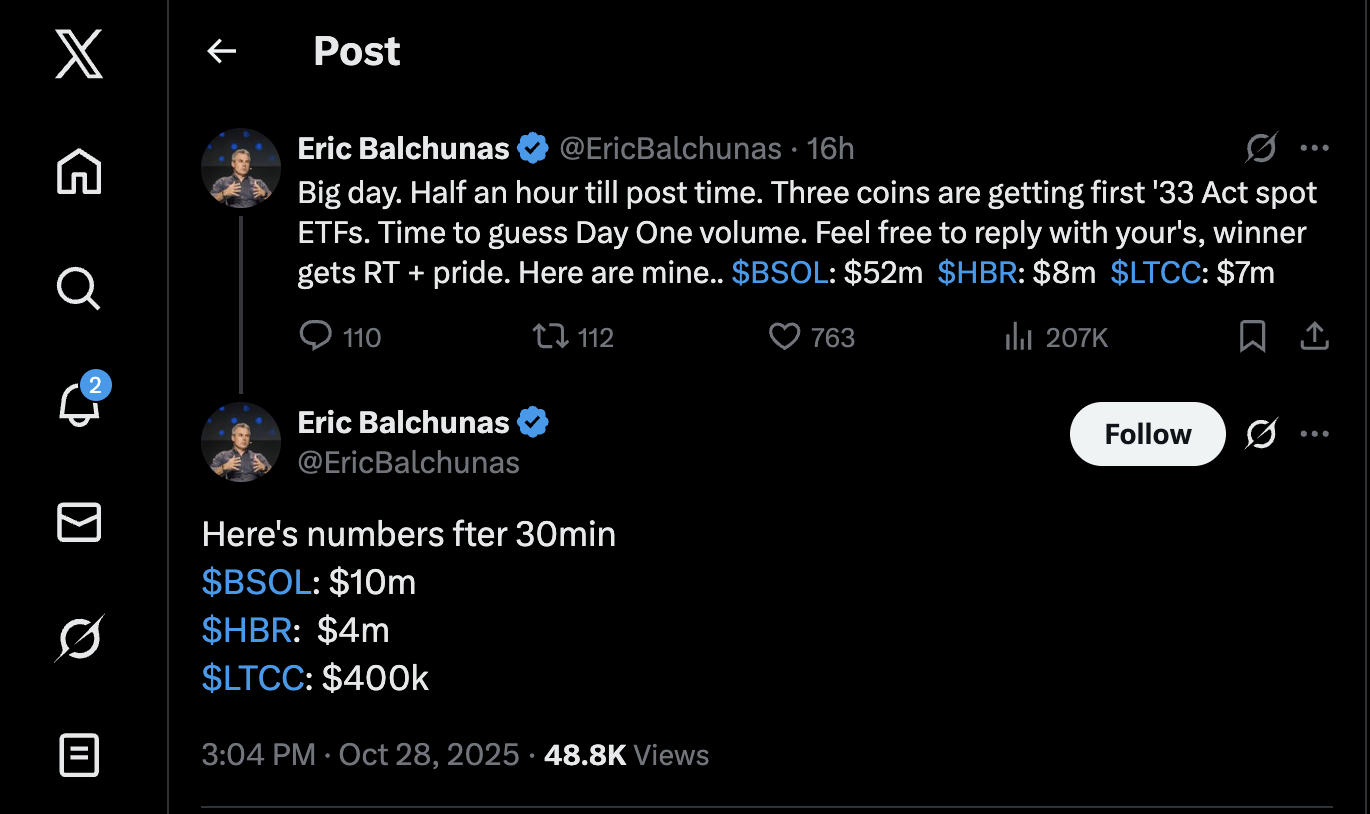Open the Lists icon in sidebar

[x=79, y=755]
